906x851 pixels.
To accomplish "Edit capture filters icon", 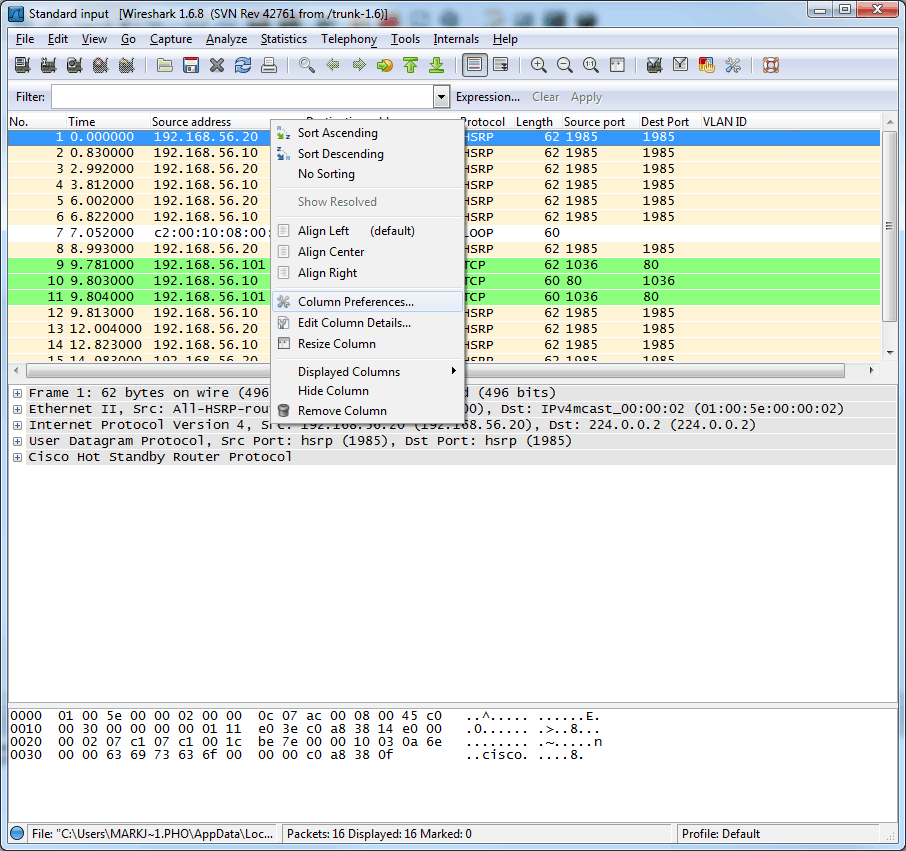I will (x=655, y=65).
